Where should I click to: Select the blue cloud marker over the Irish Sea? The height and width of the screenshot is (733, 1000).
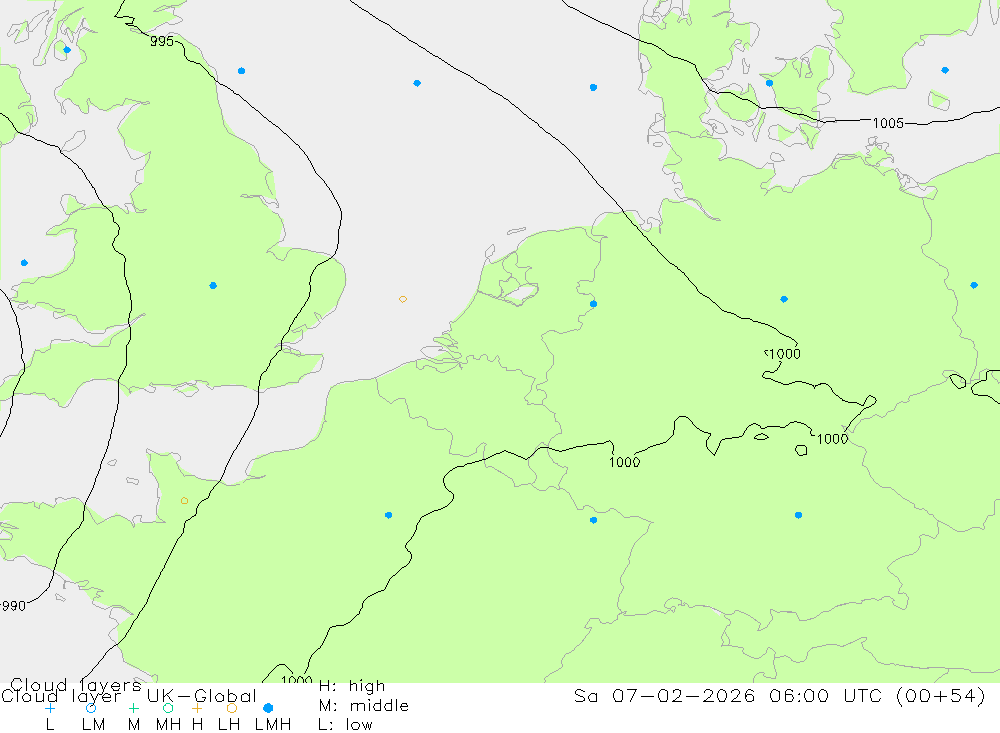coord(24,263)
